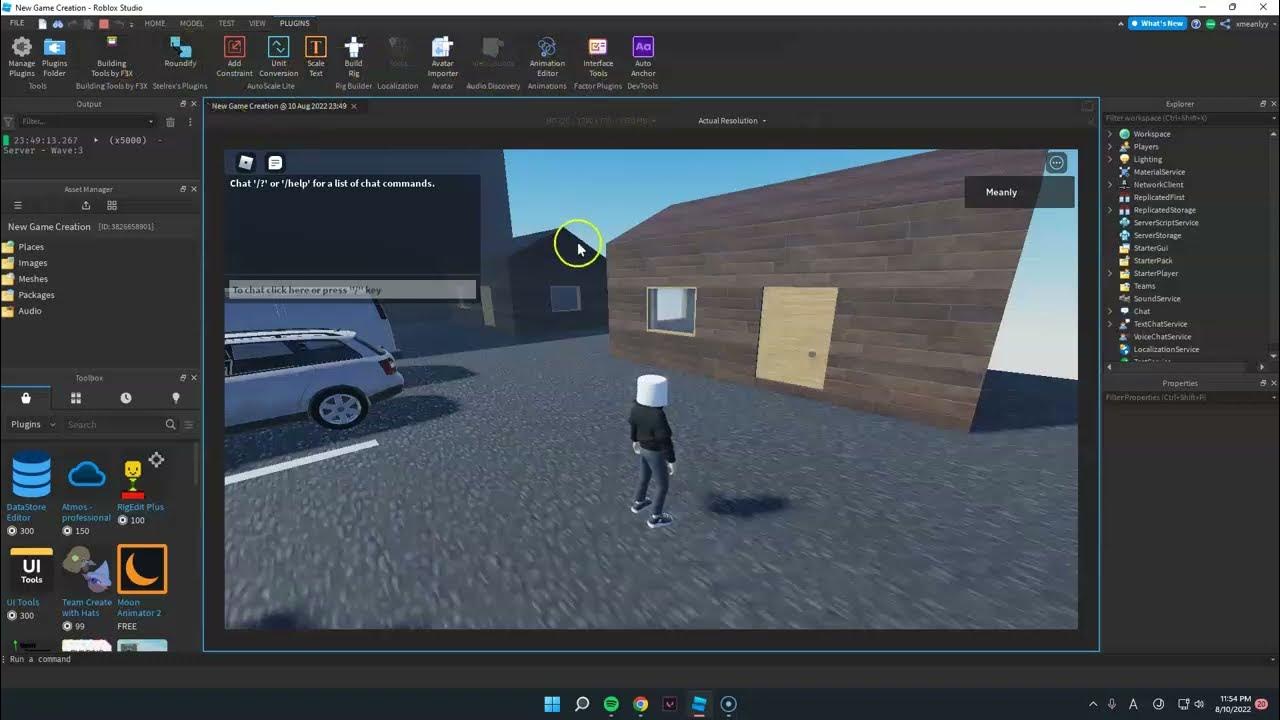This screenshot has height=720, width=1280.
Task: Select Toolbox Creations lightbulb tab
Action: (176, 398)
